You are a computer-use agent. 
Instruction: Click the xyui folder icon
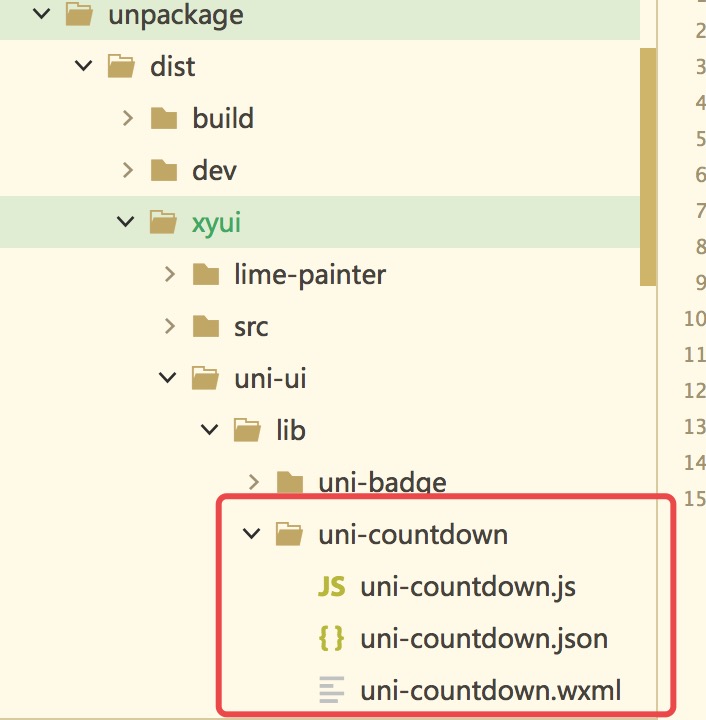[x=163, y=222]
